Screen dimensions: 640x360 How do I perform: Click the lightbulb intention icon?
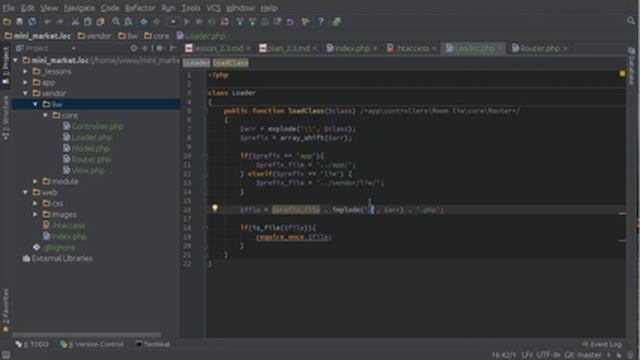[x=215, y=209]
